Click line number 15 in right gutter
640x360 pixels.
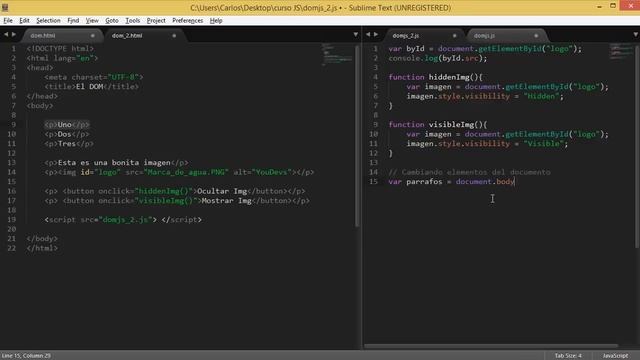pos(373,182)
